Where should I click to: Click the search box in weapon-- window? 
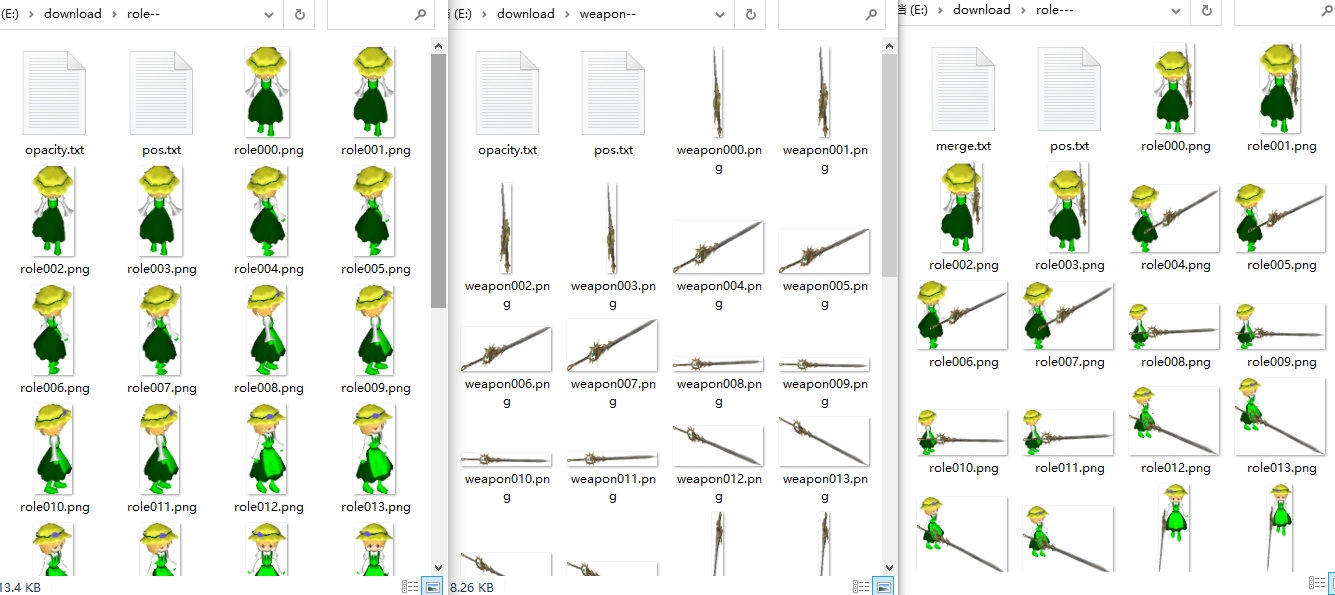click(820, 15)
